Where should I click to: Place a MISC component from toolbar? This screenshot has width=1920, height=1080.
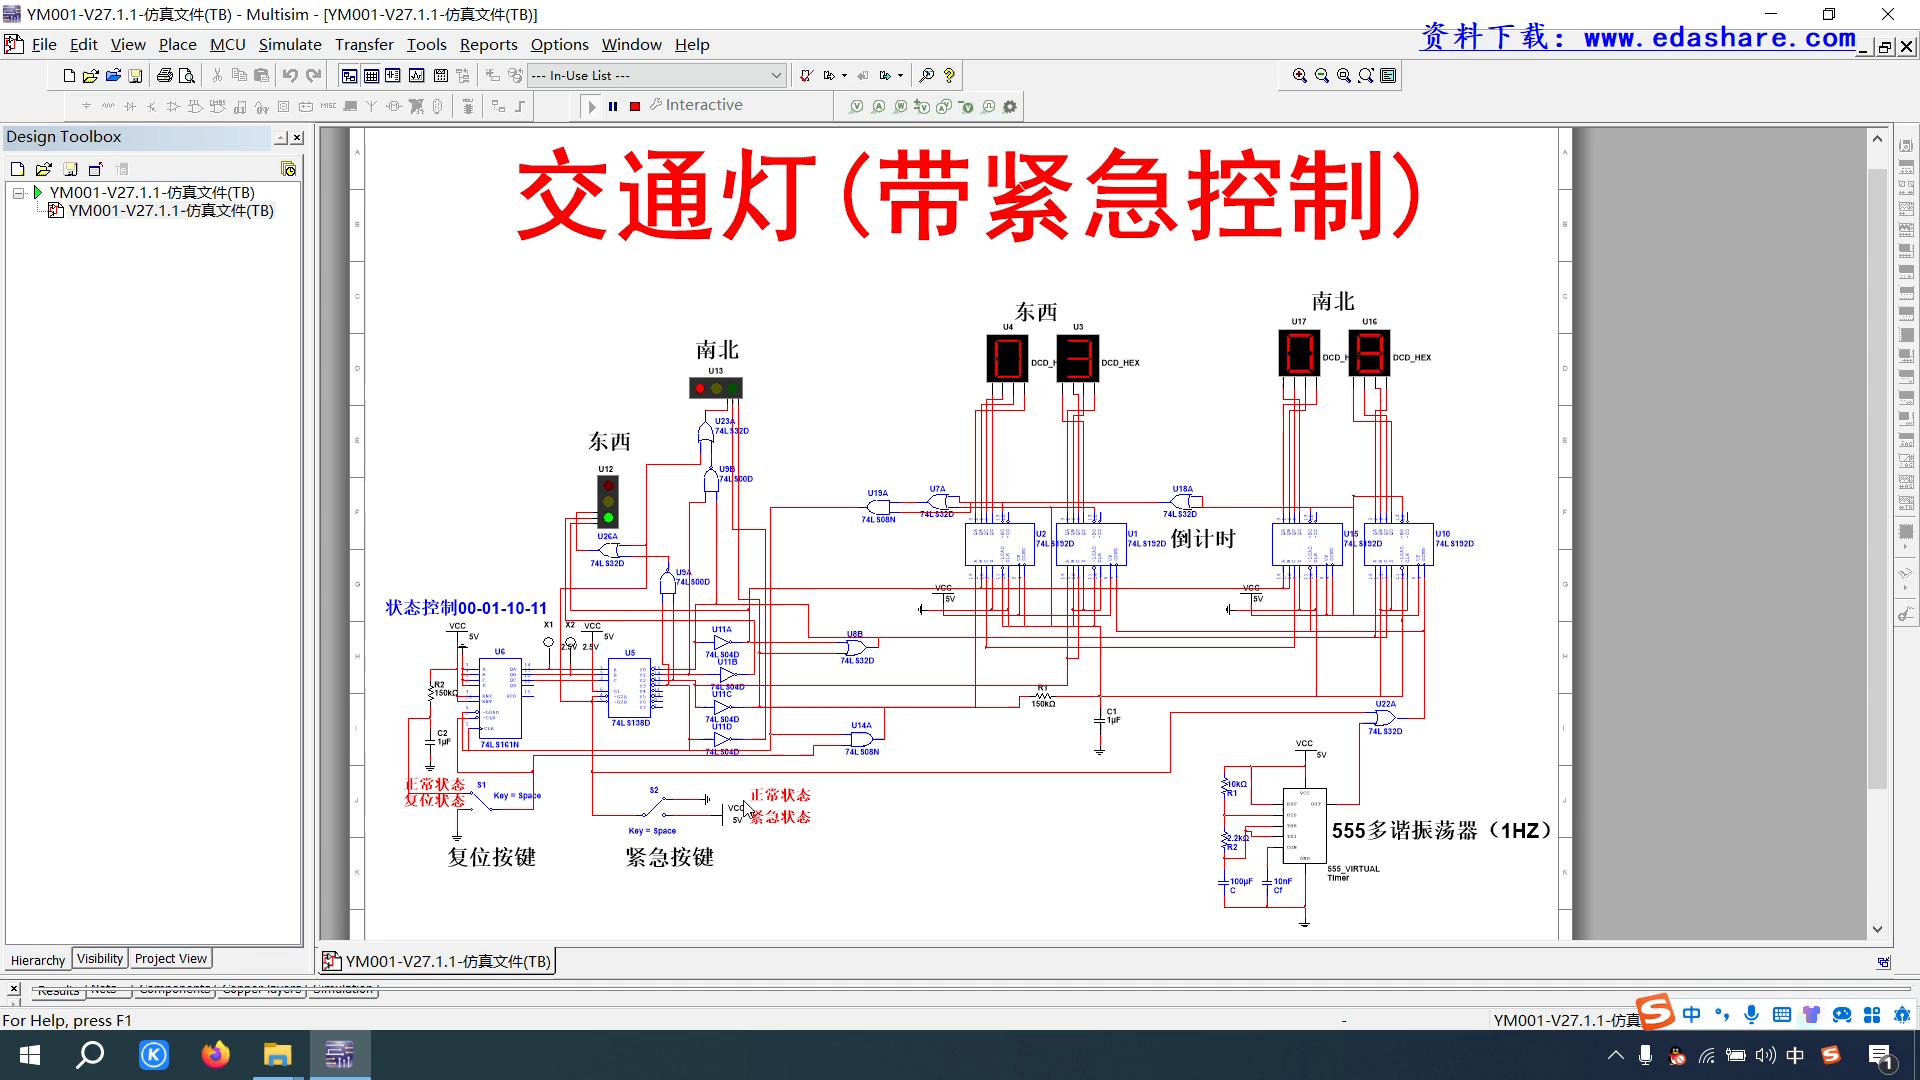pos(328,106)
